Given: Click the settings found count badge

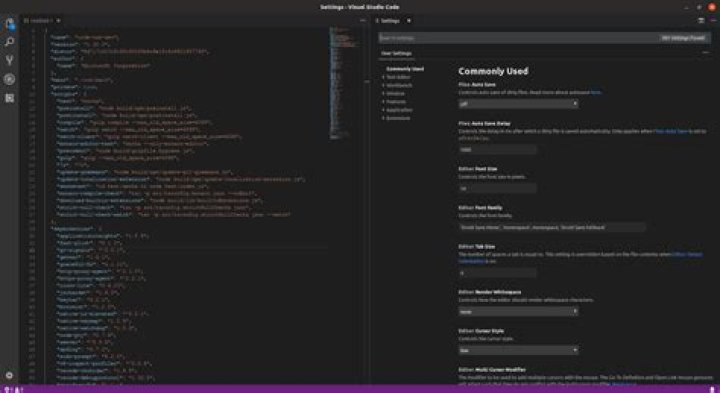Looking at the screenshot, I should [683, 38].
